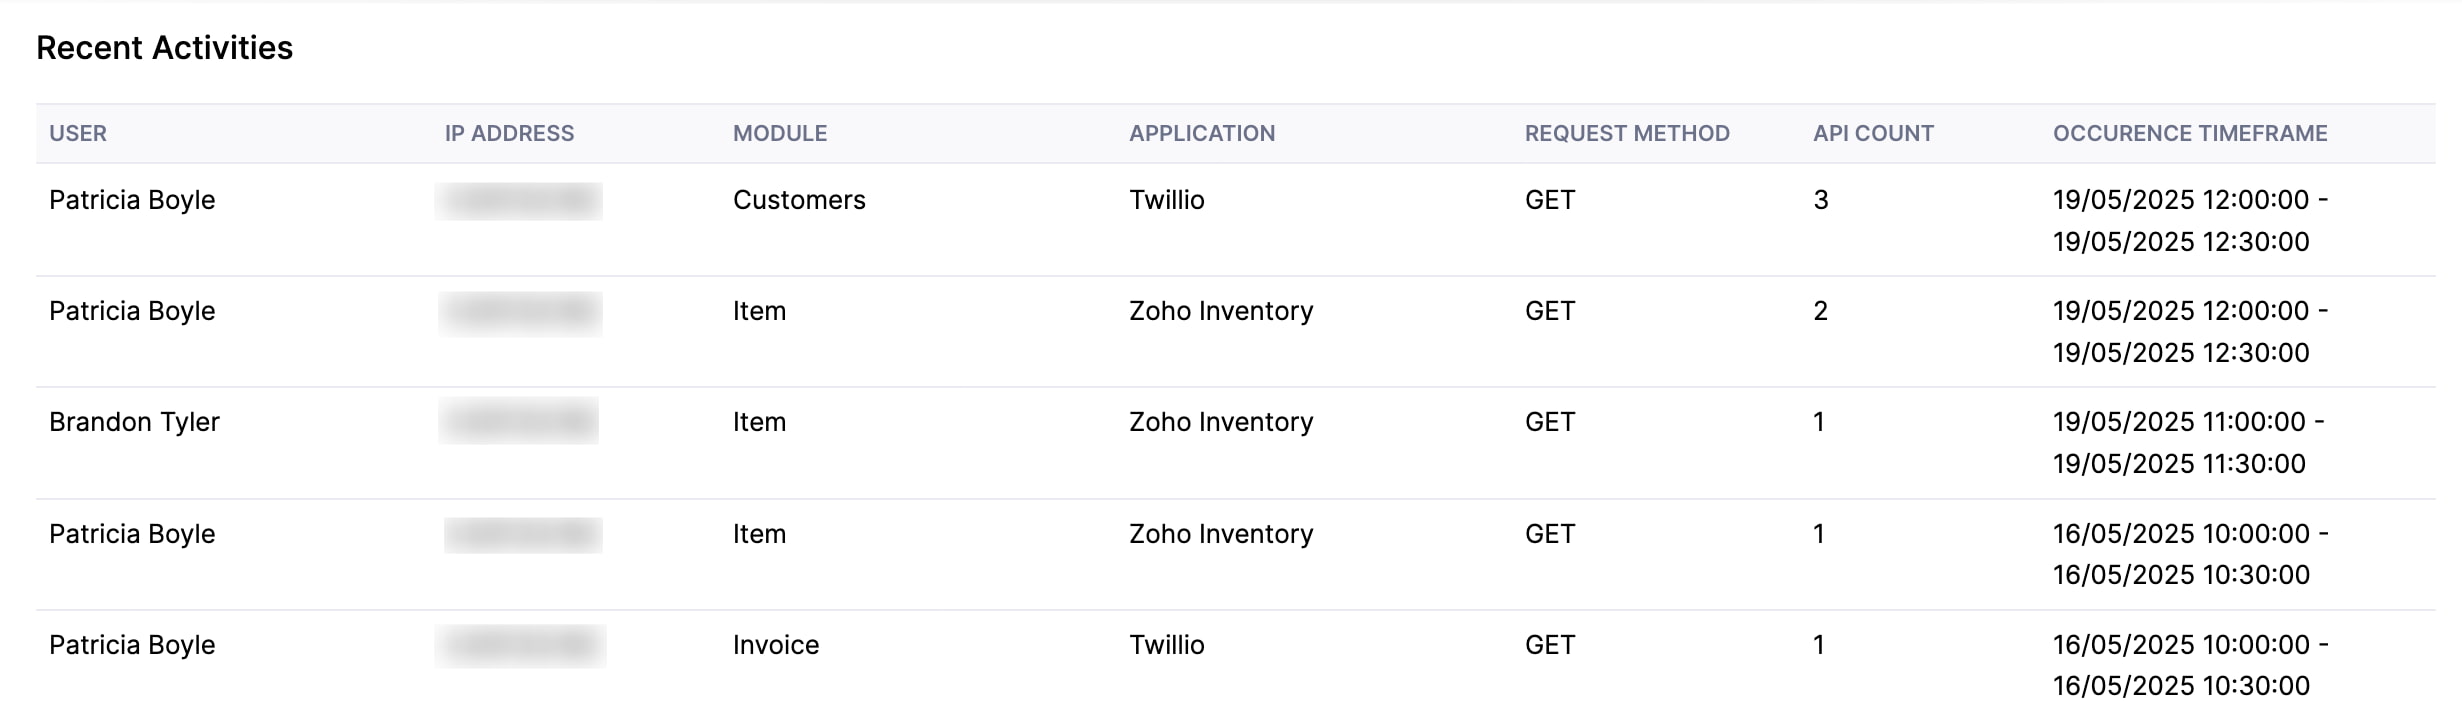Click Zoho Inventory in the second row

[x=1222, y=311]
